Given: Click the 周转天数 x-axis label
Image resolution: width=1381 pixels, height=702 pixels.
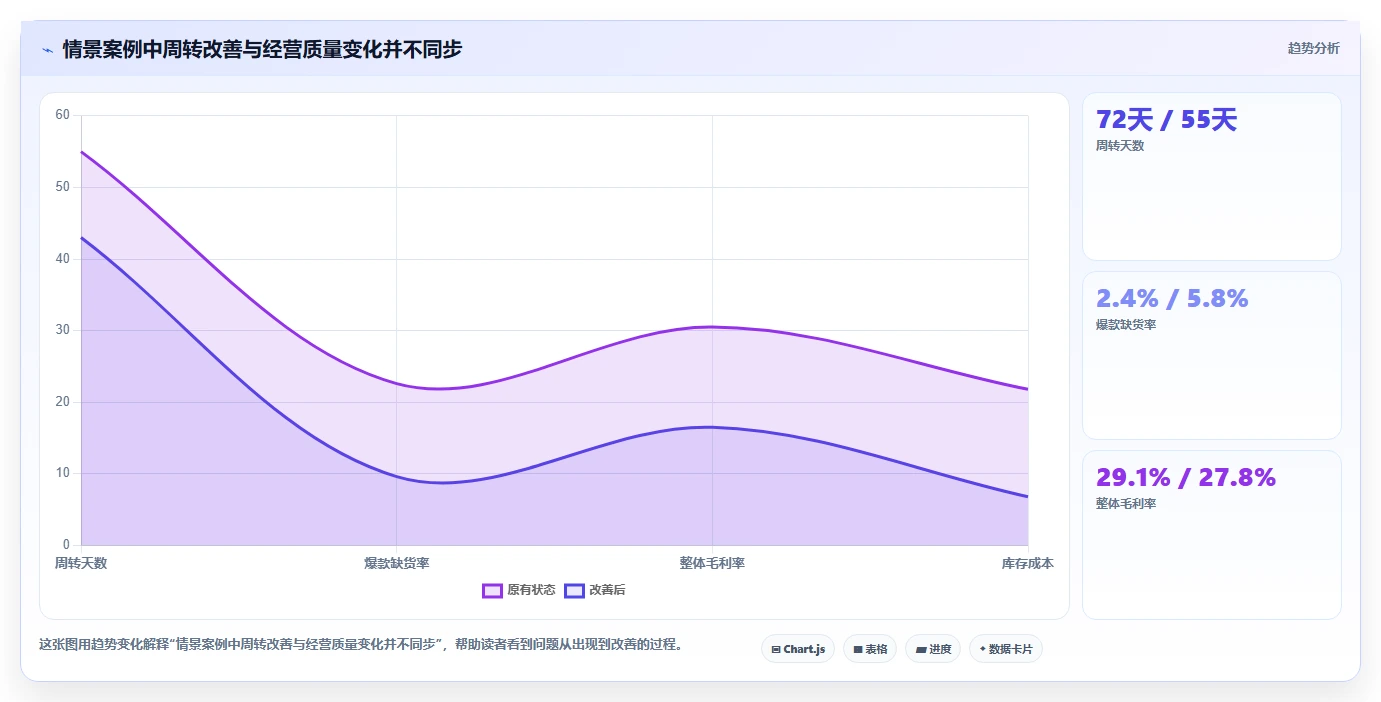Looking at the screenshot, I should tap(81, 563).
